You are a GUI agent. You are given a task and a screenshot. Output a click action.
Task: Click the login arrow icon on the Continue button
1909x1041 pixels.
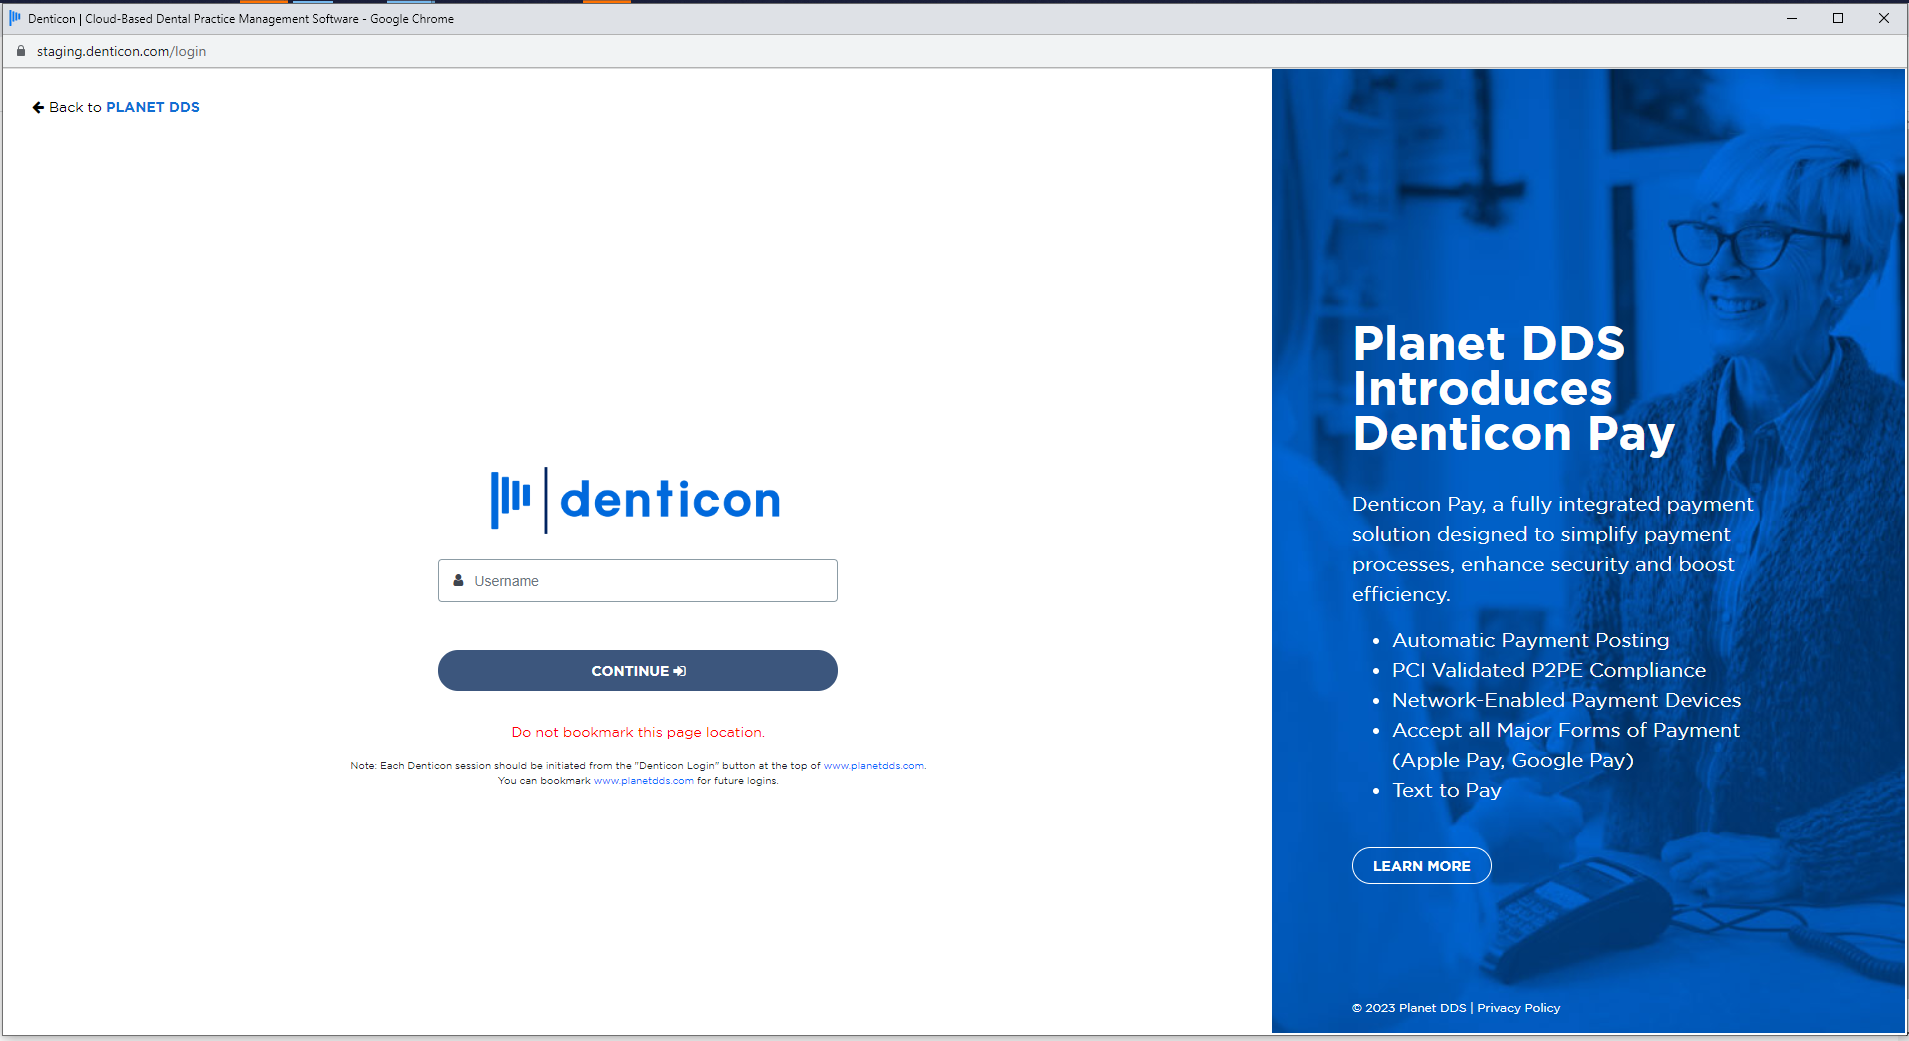[679, 671]
